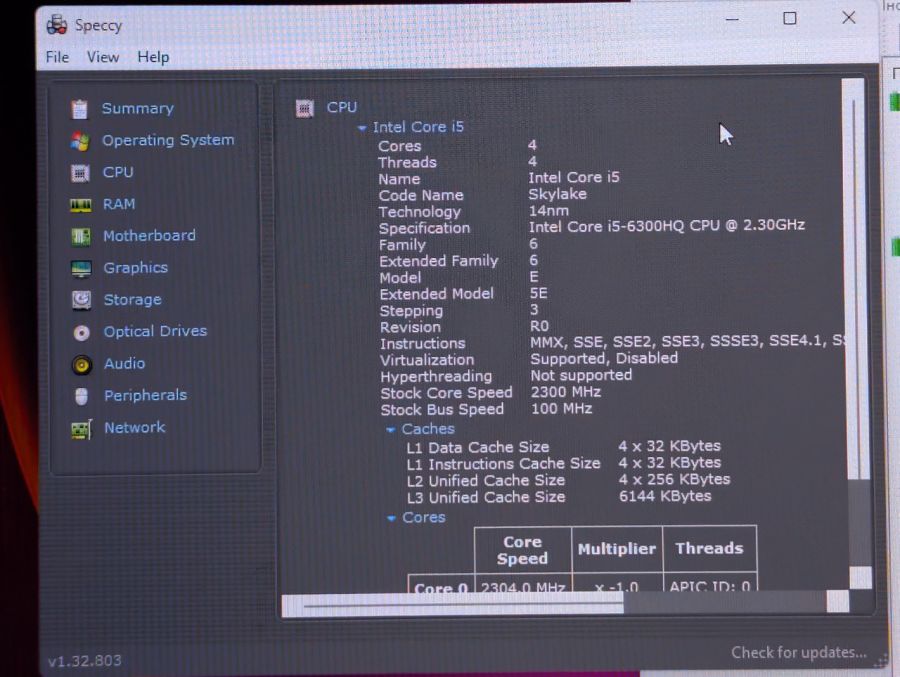The image size is (900, 677).
Task: Click the v1.32.803 version text
Action: click(x=84, y=661)
